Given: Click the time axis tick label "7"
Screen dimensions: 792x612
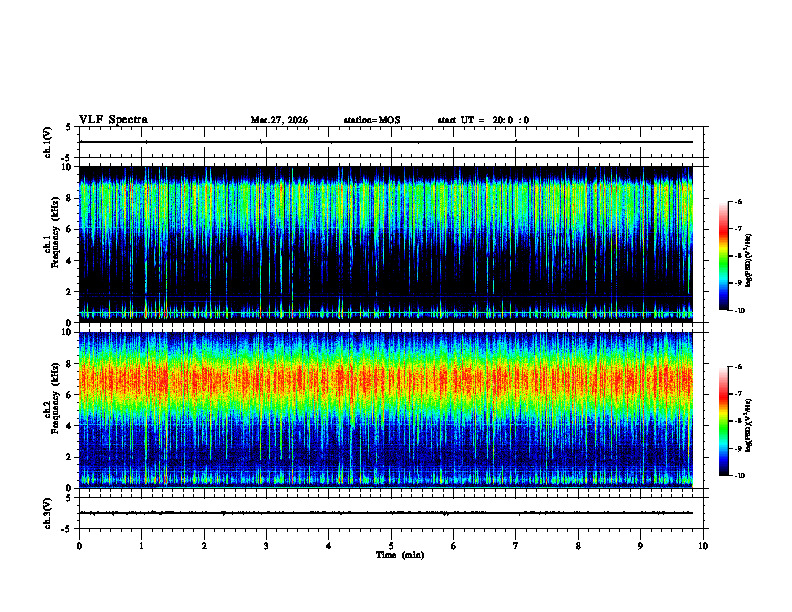Looking at the screenshot, I should pyautogui.click(x=516, y=546).
